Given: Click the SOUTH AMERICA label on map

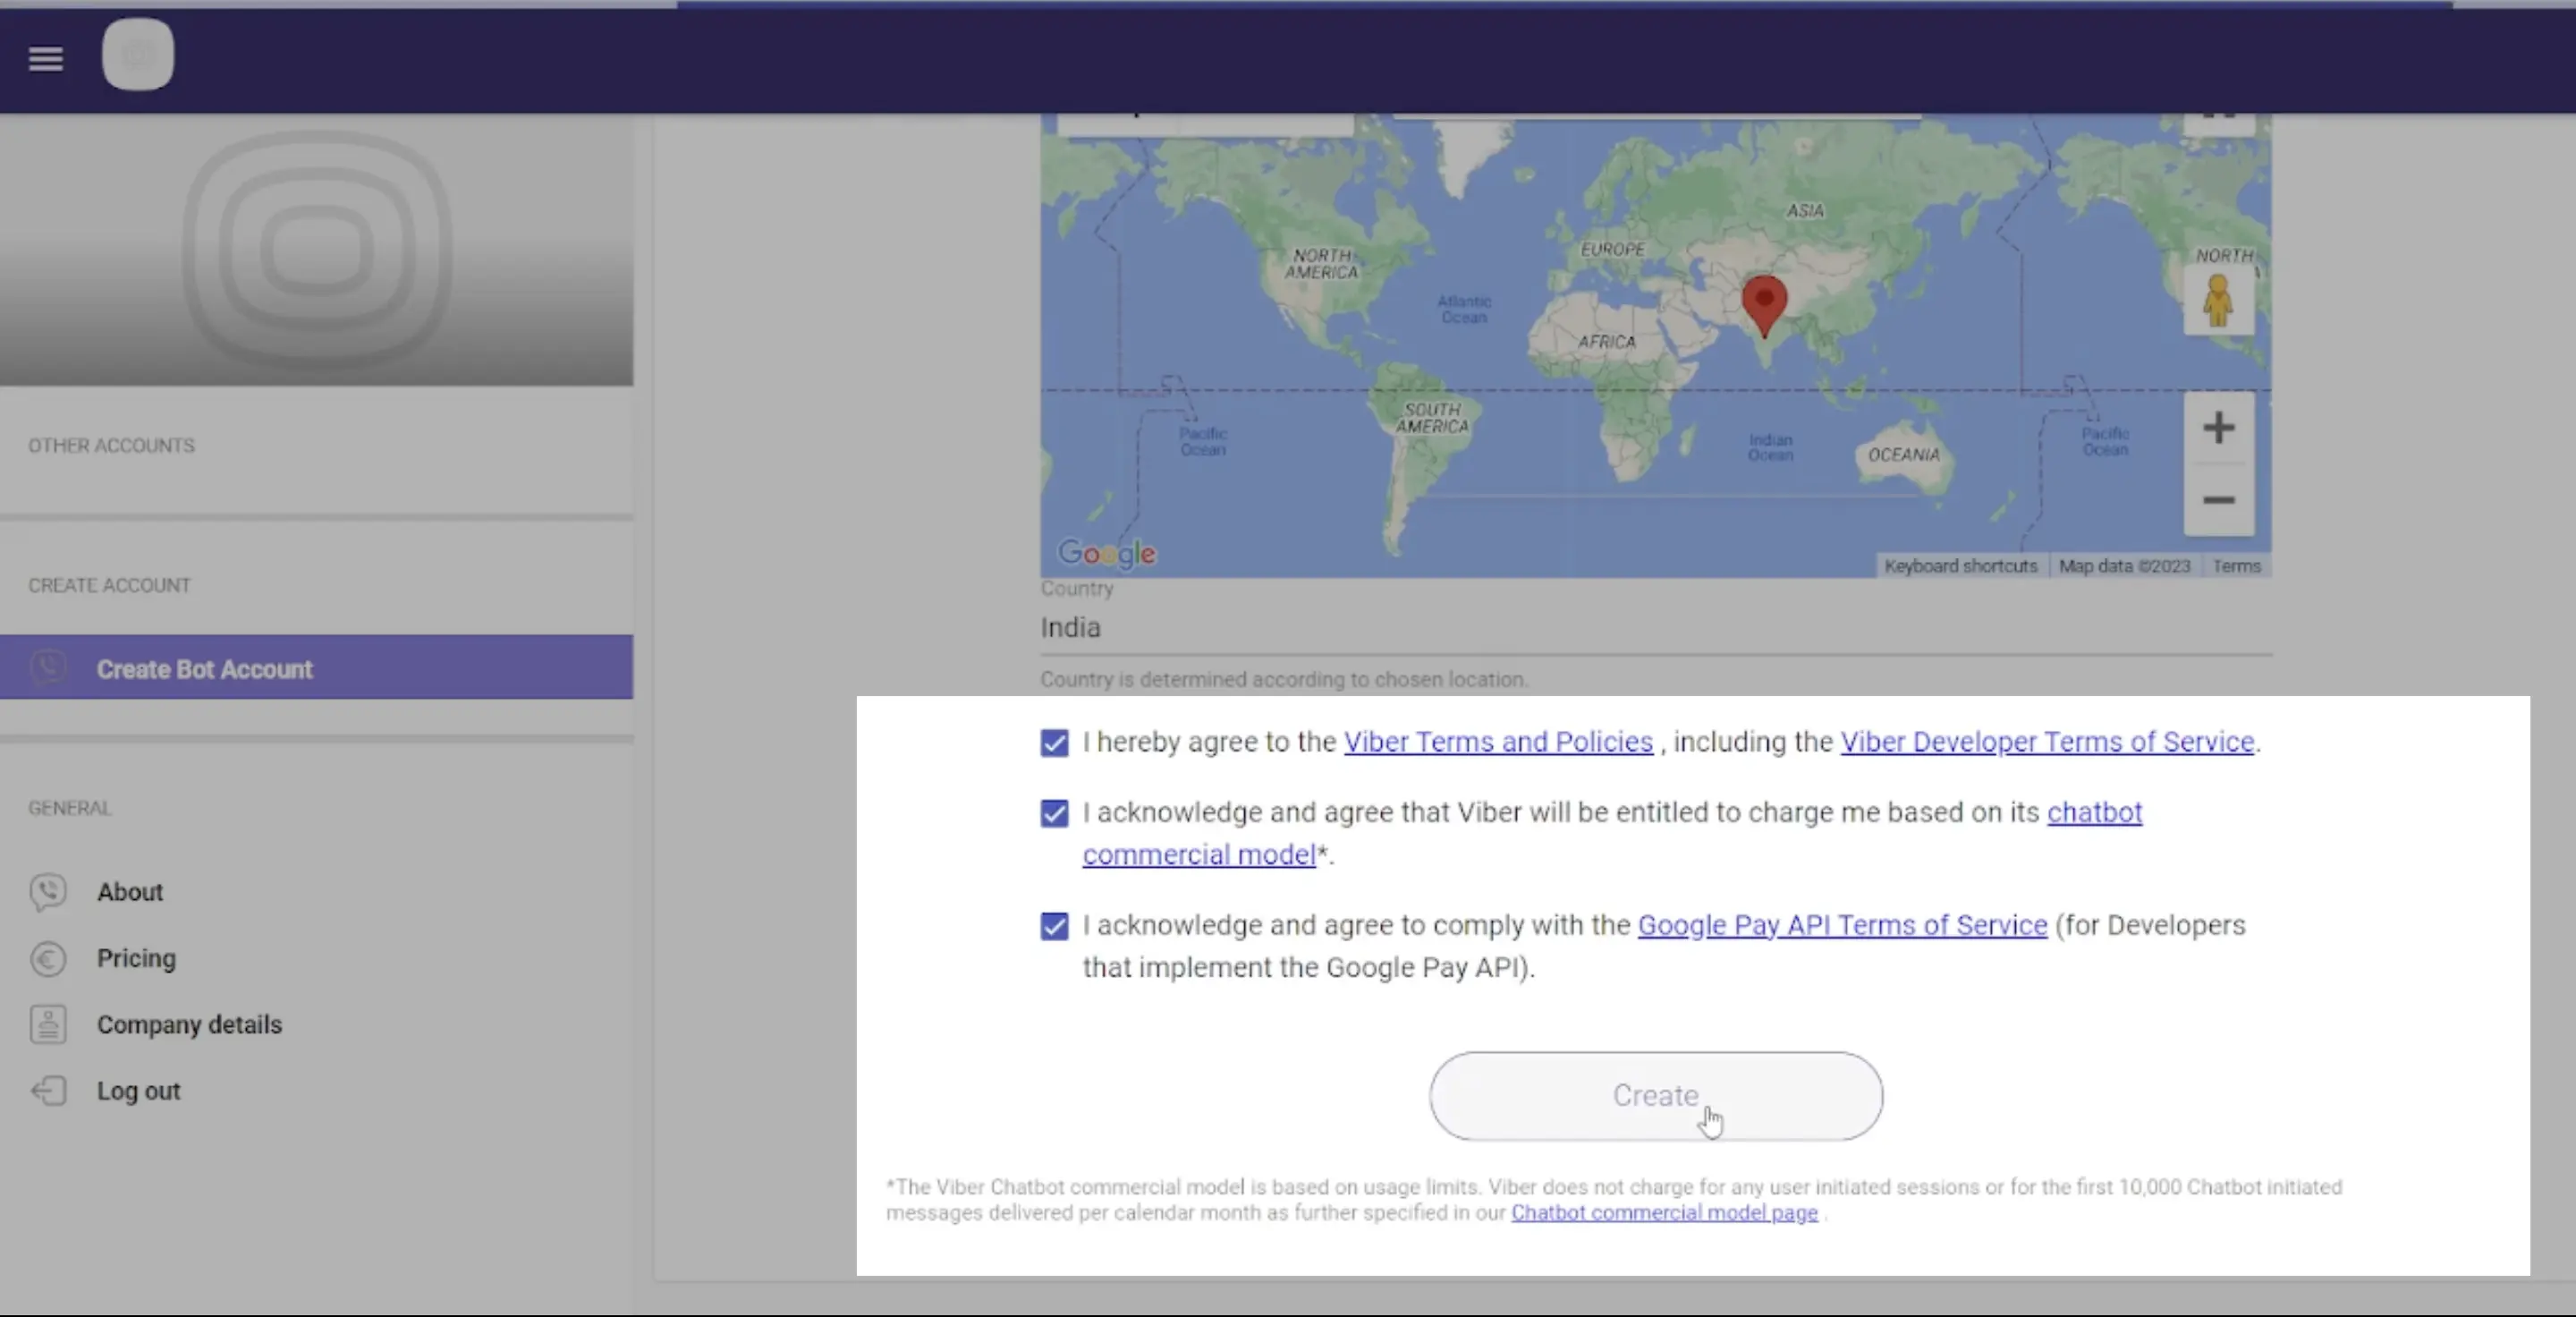Looking at the screenshot, I should (x=1433, y=418).
